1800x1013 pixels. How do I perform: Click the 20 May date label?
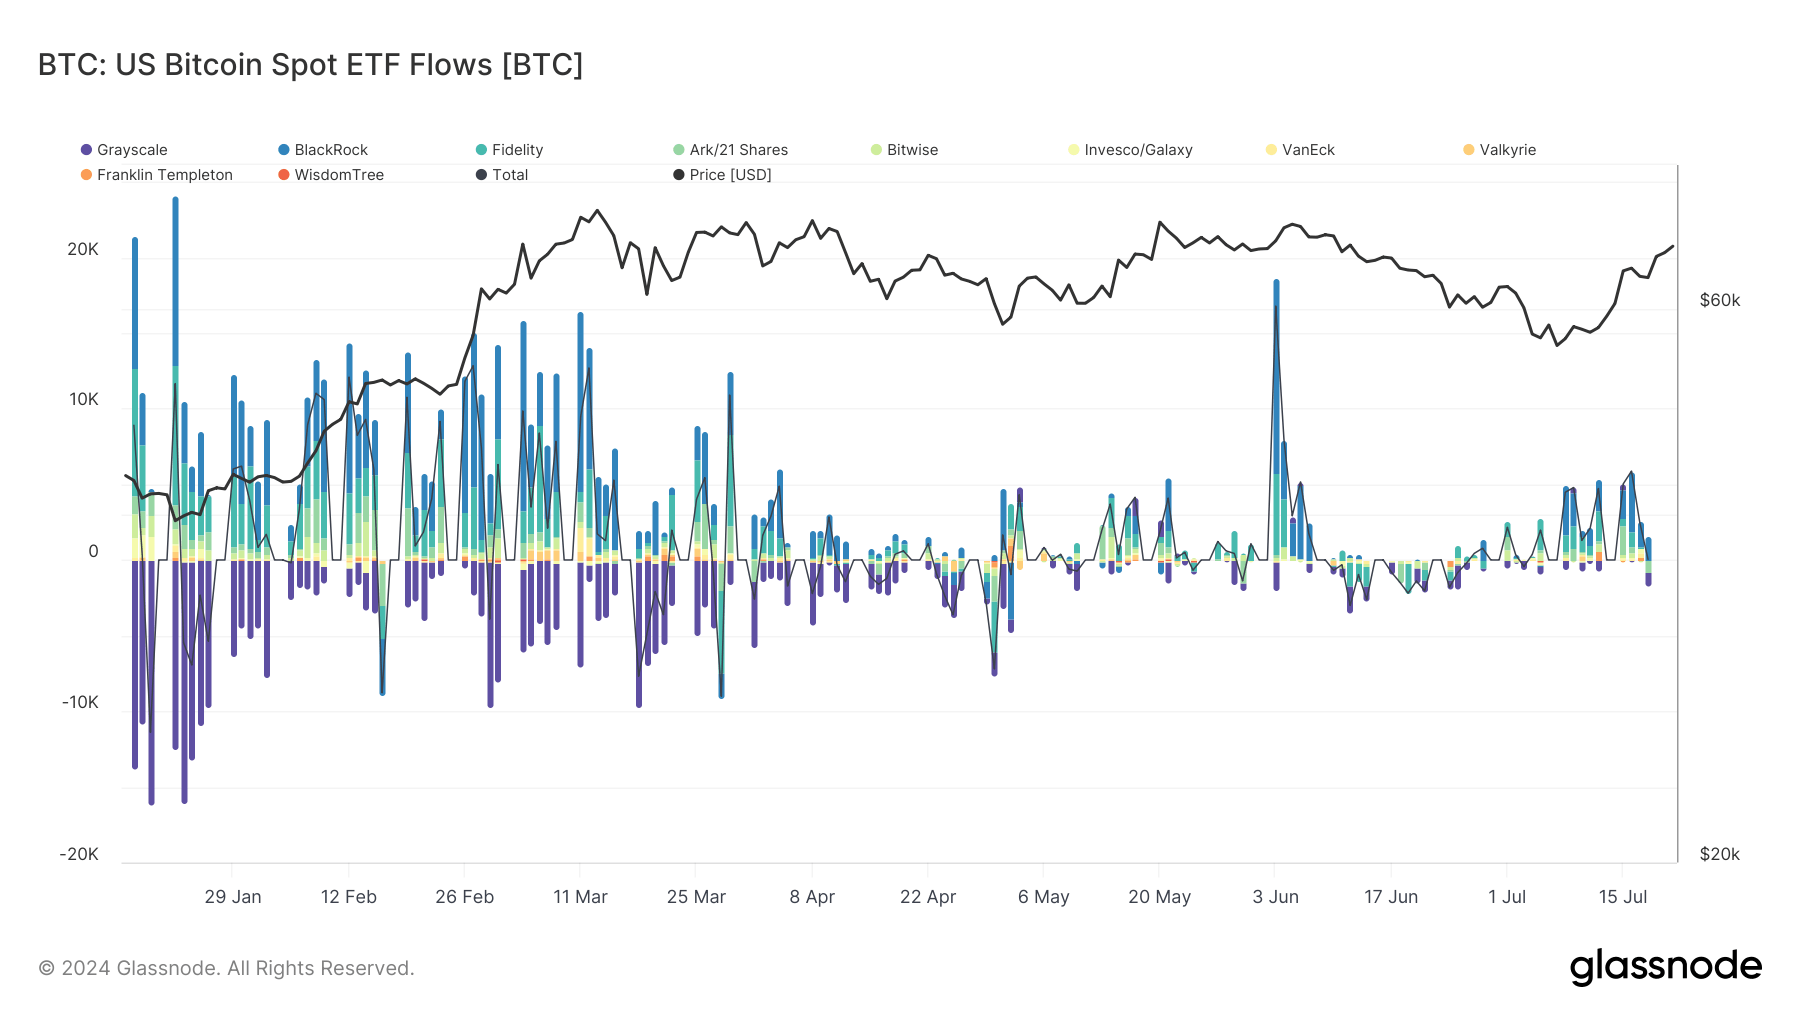point(1160,897)
